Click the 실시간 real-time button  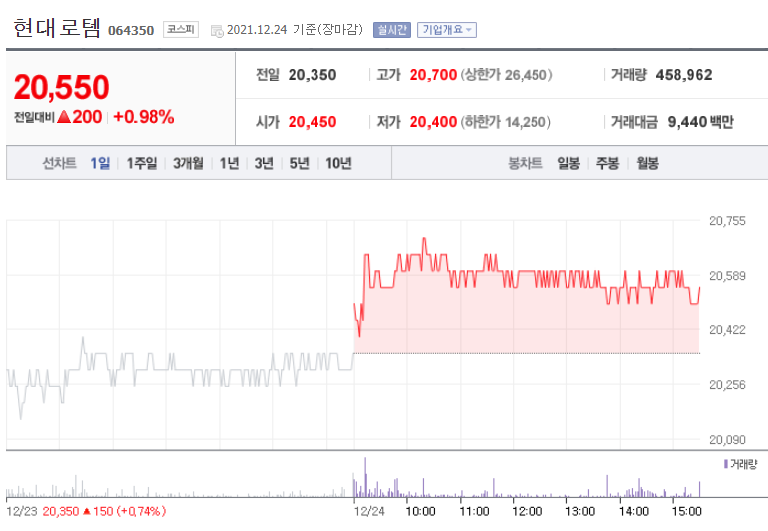click(392, 30)
